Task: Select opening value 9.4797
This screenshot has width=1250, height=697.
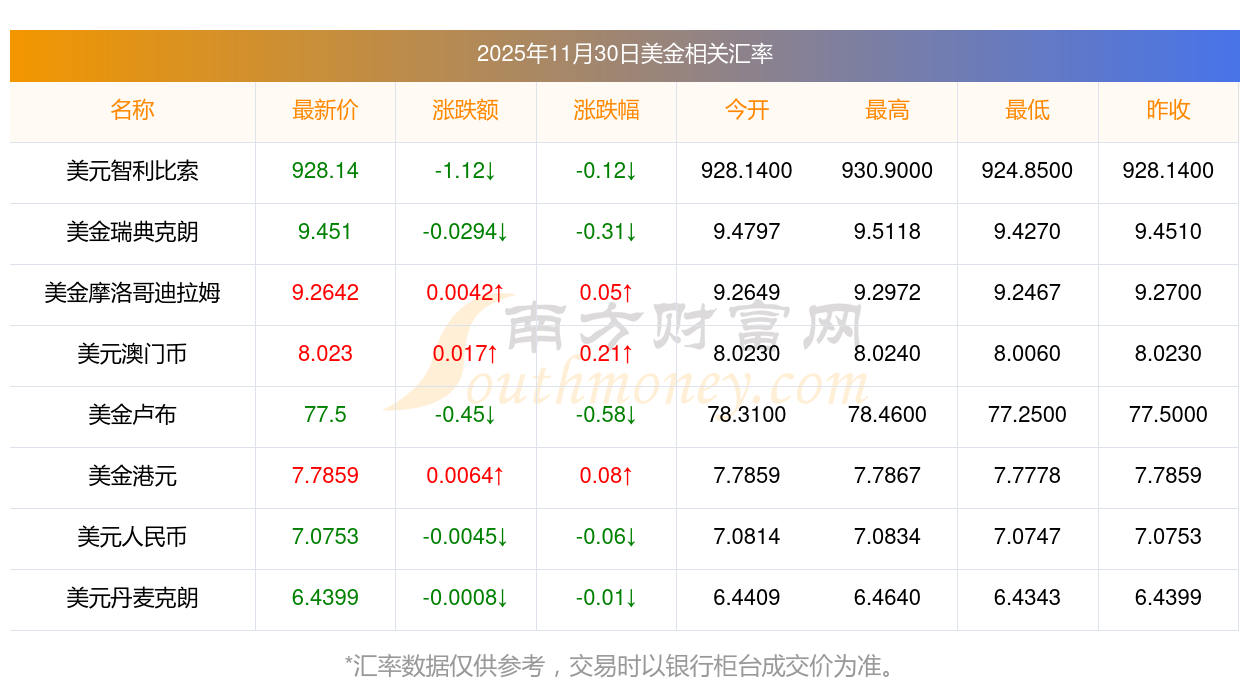Action: 747,232
